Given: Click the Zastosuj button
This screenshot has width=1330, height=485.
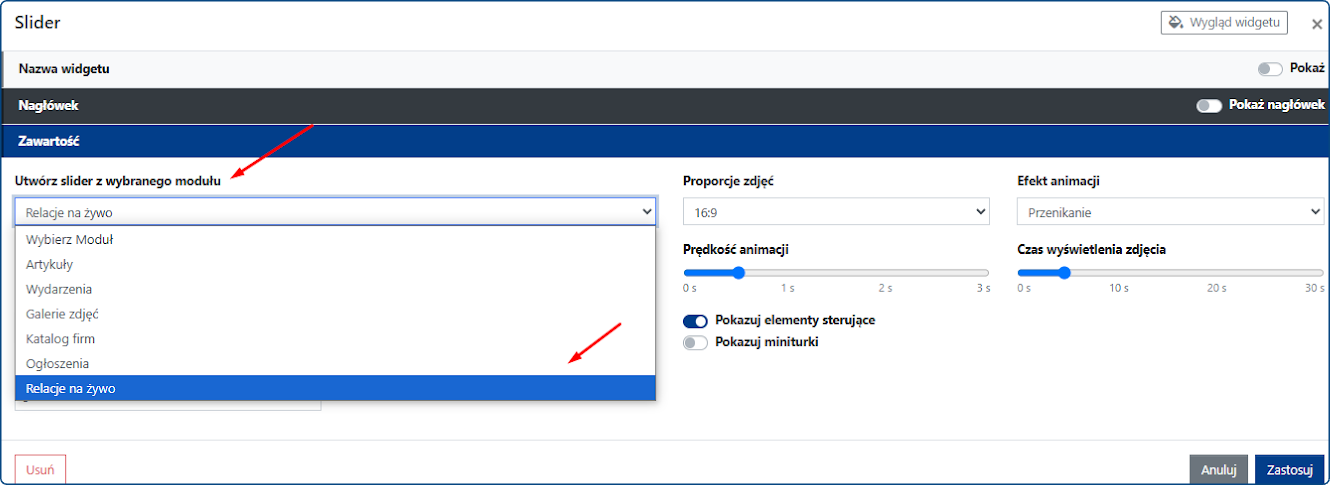Looking at the screenshot, I should pos(1288,469).
